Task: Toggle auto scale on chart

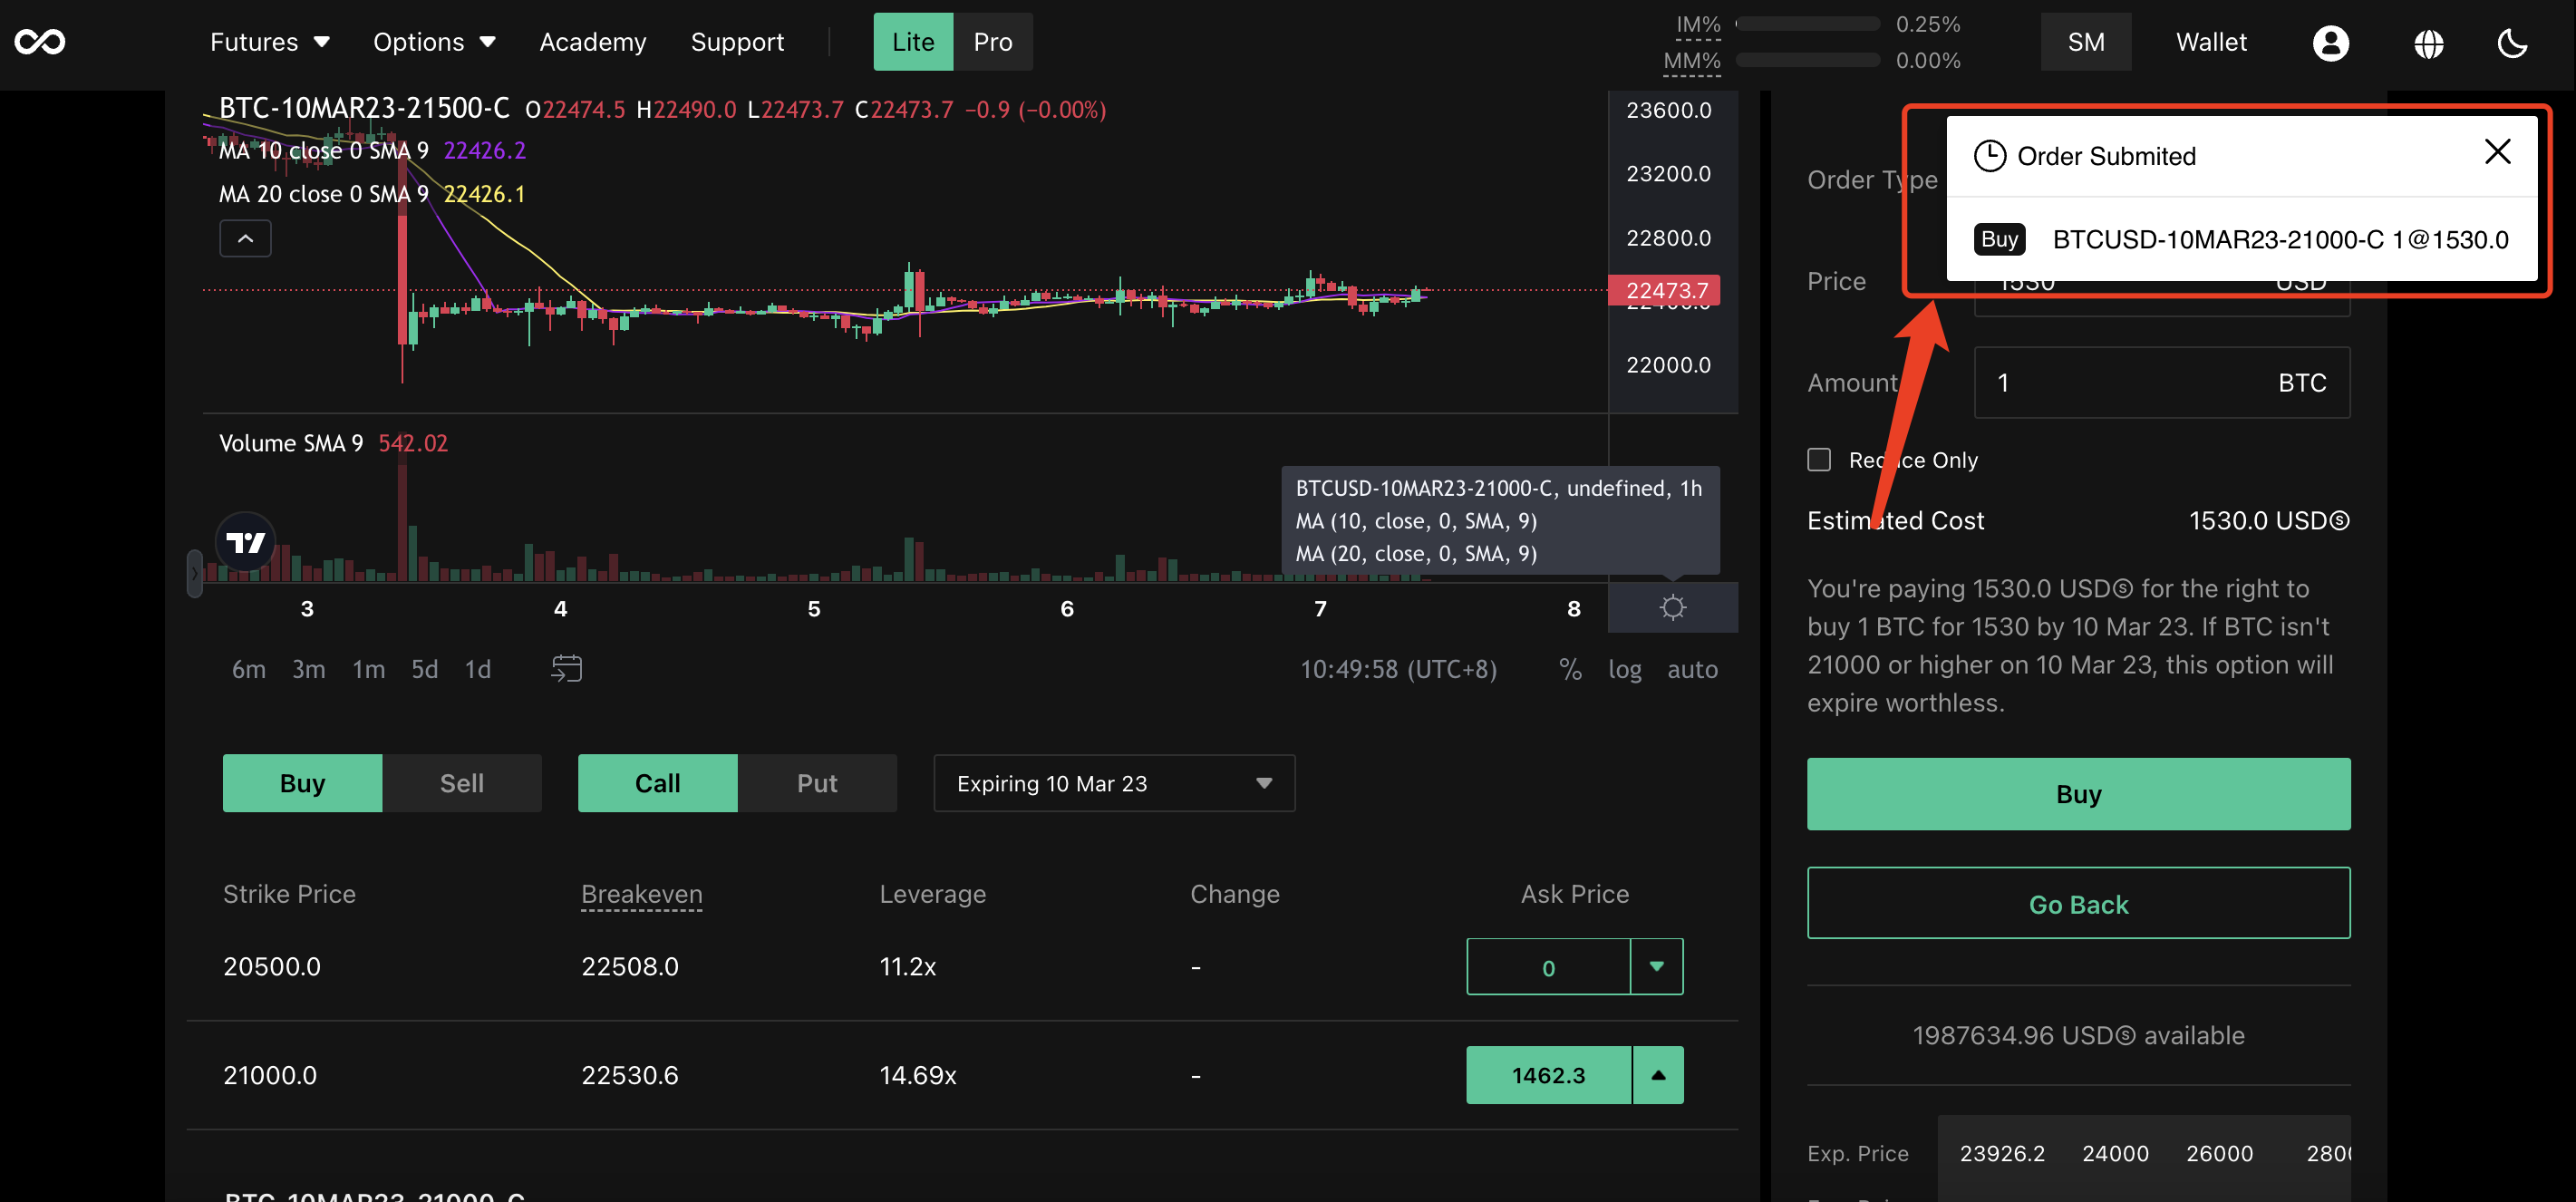Action: tap(1691, 668)
